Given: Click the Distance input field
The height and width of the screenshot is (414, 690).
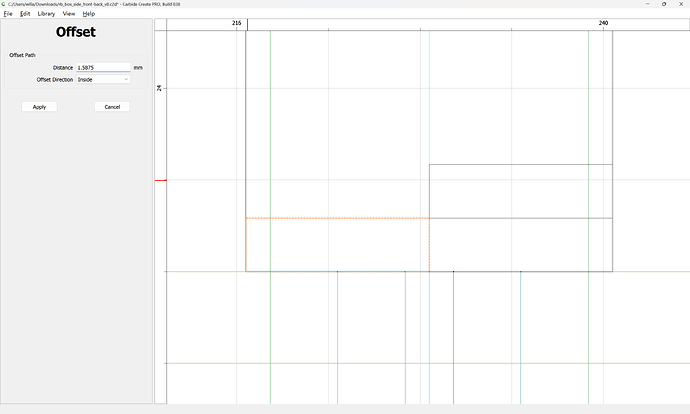Looking at the screenshot, I should tap(103, 67).
